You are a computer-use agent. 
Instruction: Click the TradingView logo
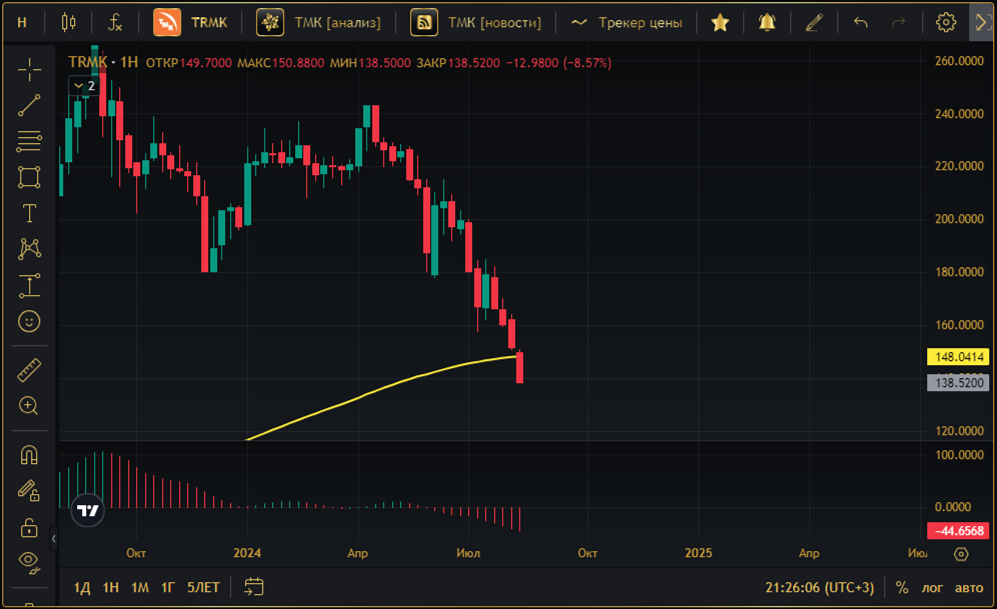(87, 510)
